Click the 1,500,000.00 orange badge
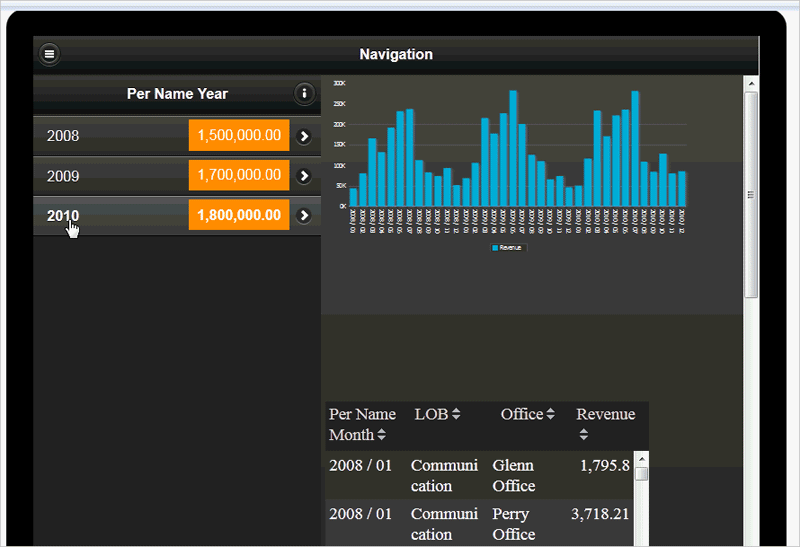 coord(239,136)
